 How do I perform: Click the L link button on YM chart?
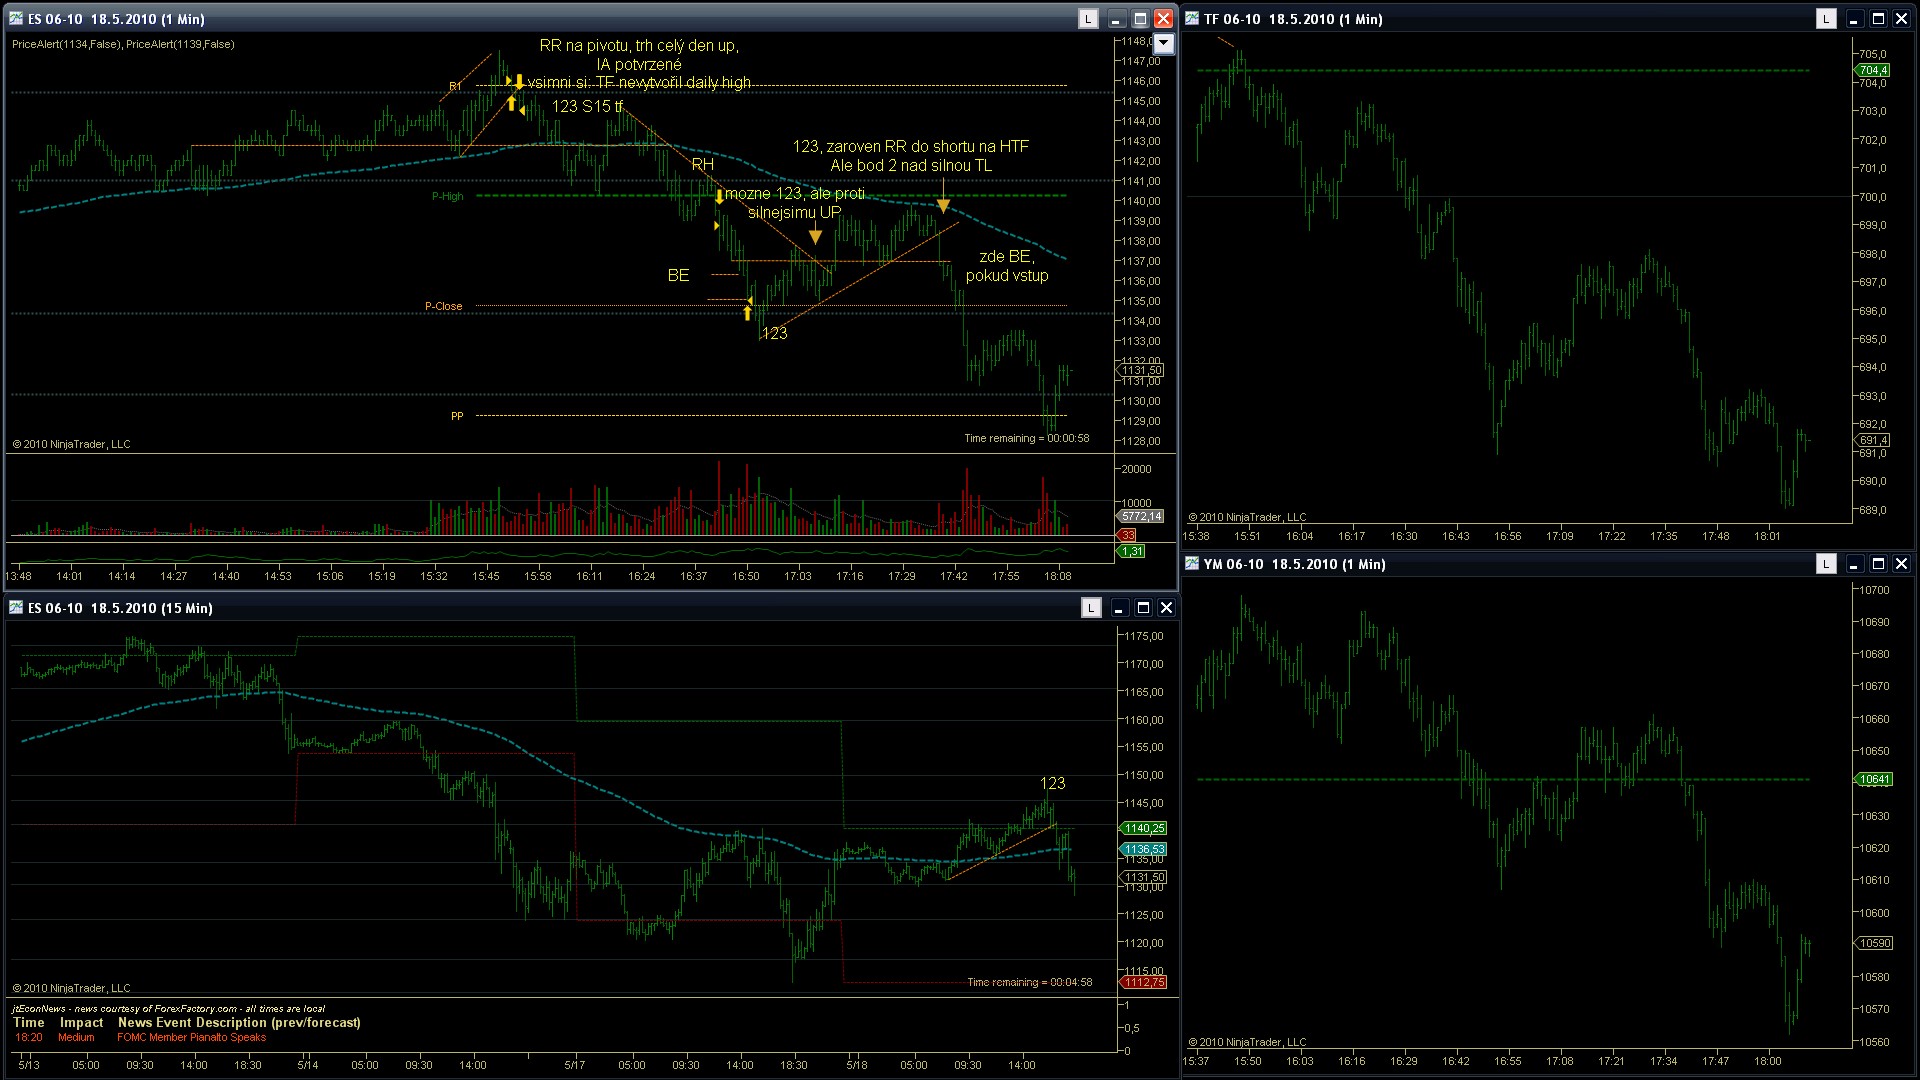tap(1826, 564)
